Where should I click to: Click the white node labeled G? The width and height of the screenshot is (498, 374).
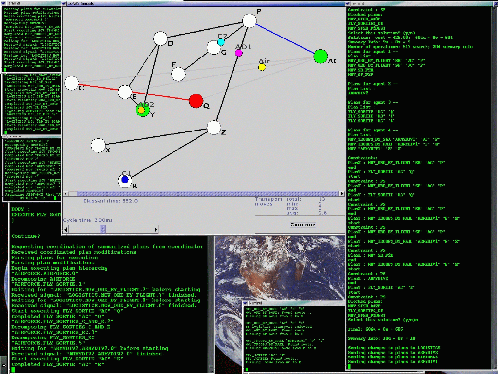(214, 48)
